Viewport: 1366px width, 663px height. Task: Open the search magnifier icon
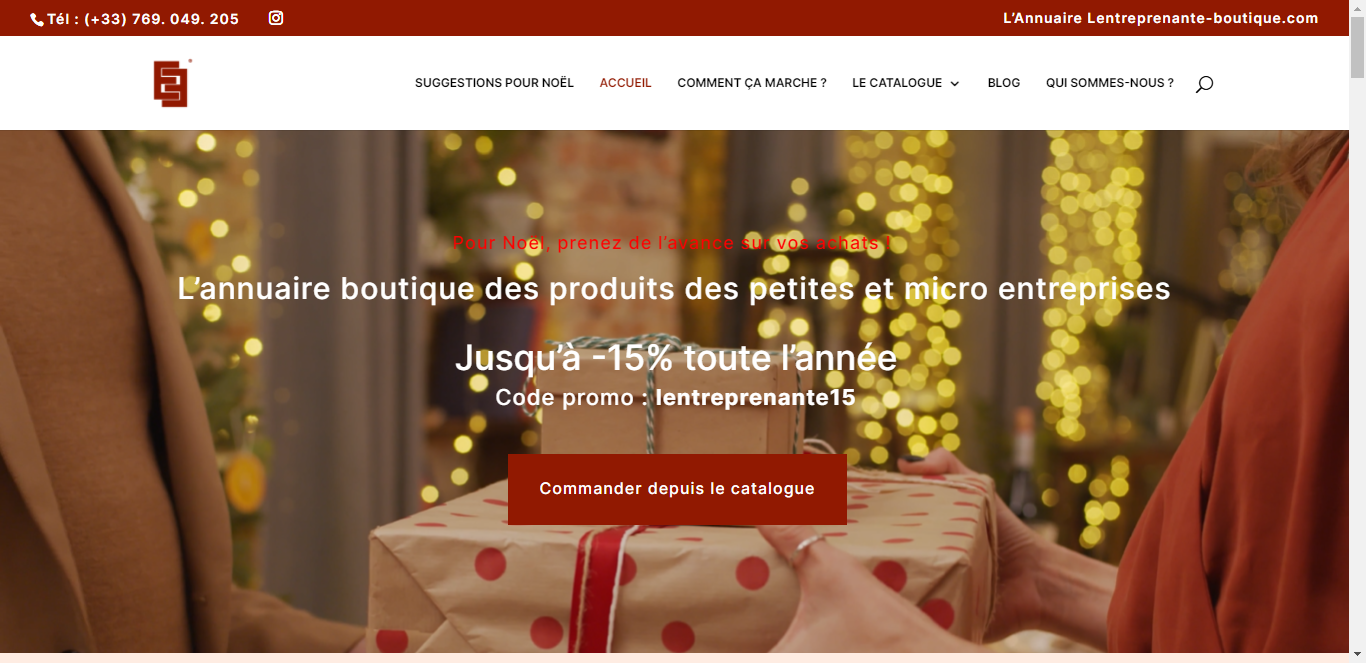pyautogui.click(x=1204, y=84)
